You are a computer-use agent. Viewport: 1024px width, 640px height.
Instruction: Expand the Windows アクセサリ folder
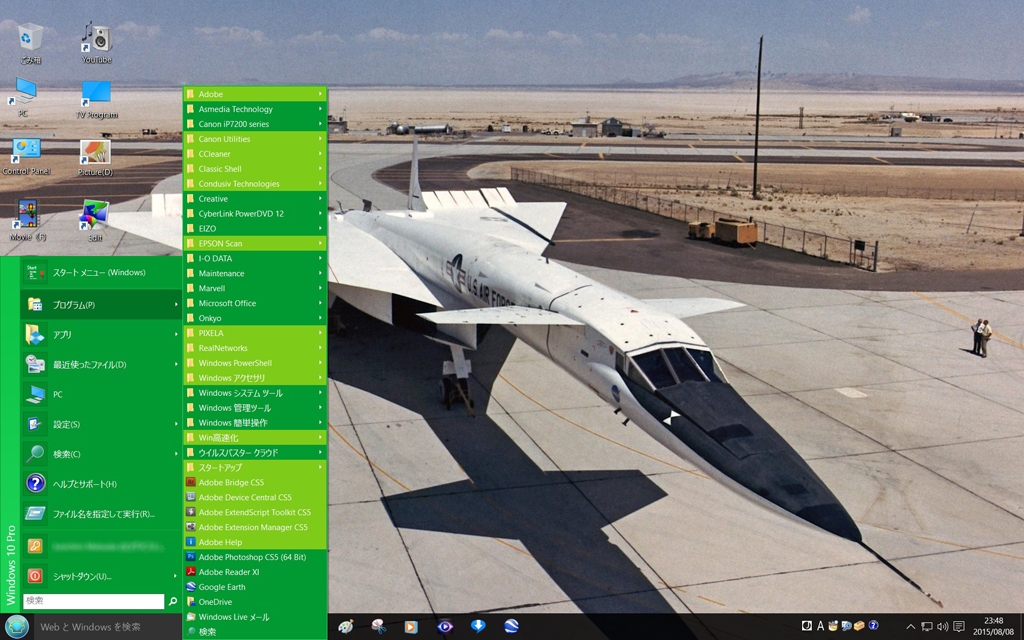click(255, 377)
